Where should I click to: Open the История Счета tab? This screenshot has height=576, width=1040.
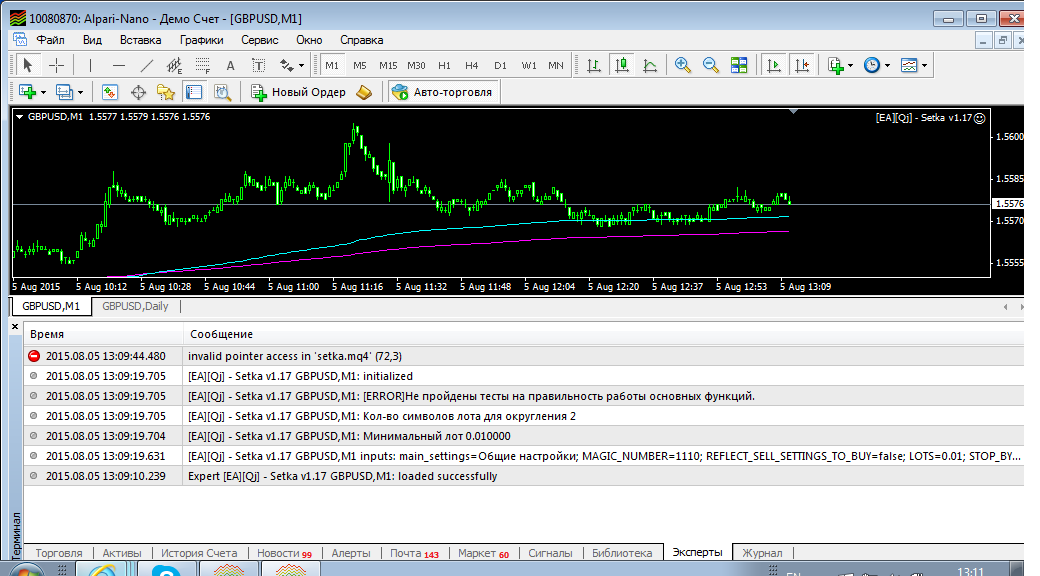[199, 553]
